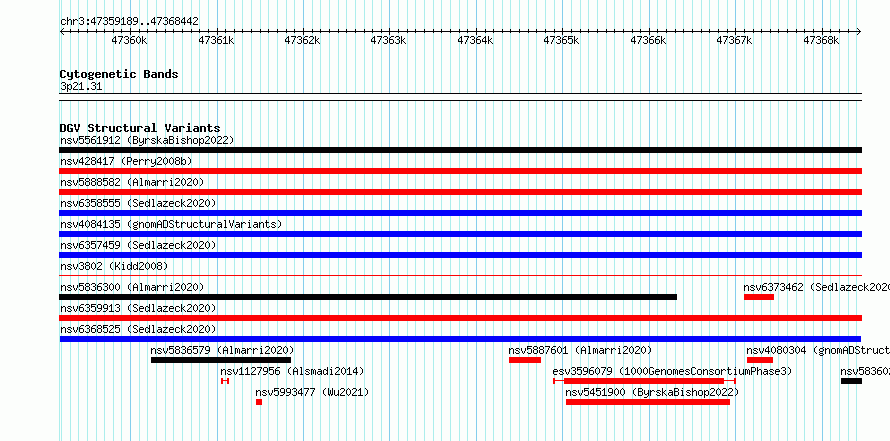
Task: Select the blue bar of nsv6358555
Action: (460, 213)
